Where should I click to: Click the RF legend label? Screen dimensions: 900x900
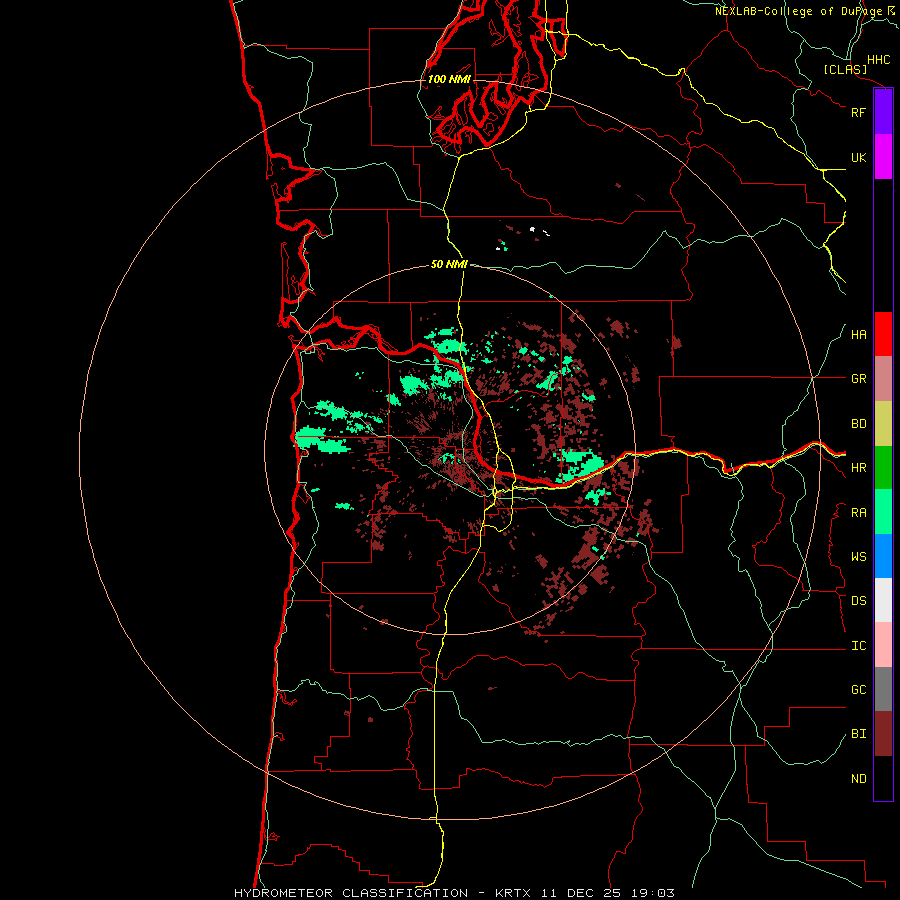858,112
